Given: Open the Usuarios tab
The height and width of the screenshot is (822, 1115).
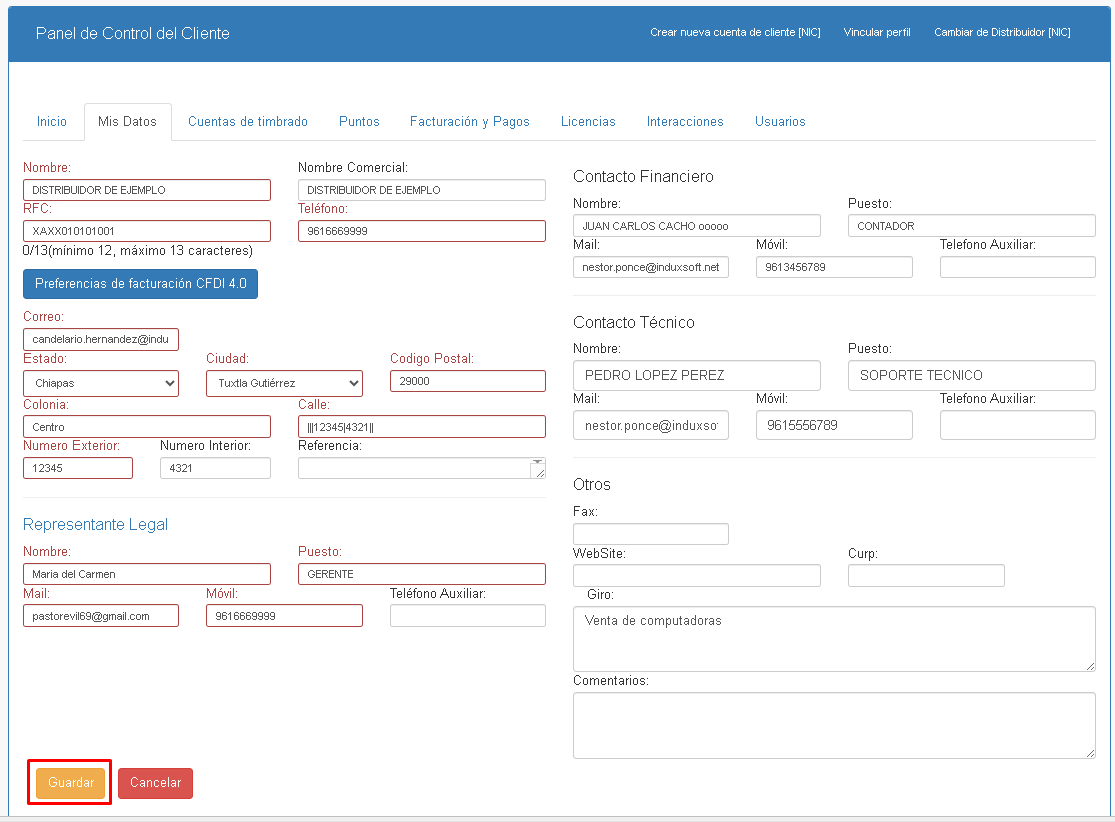Looking at the screenshot, I should 780,122.
